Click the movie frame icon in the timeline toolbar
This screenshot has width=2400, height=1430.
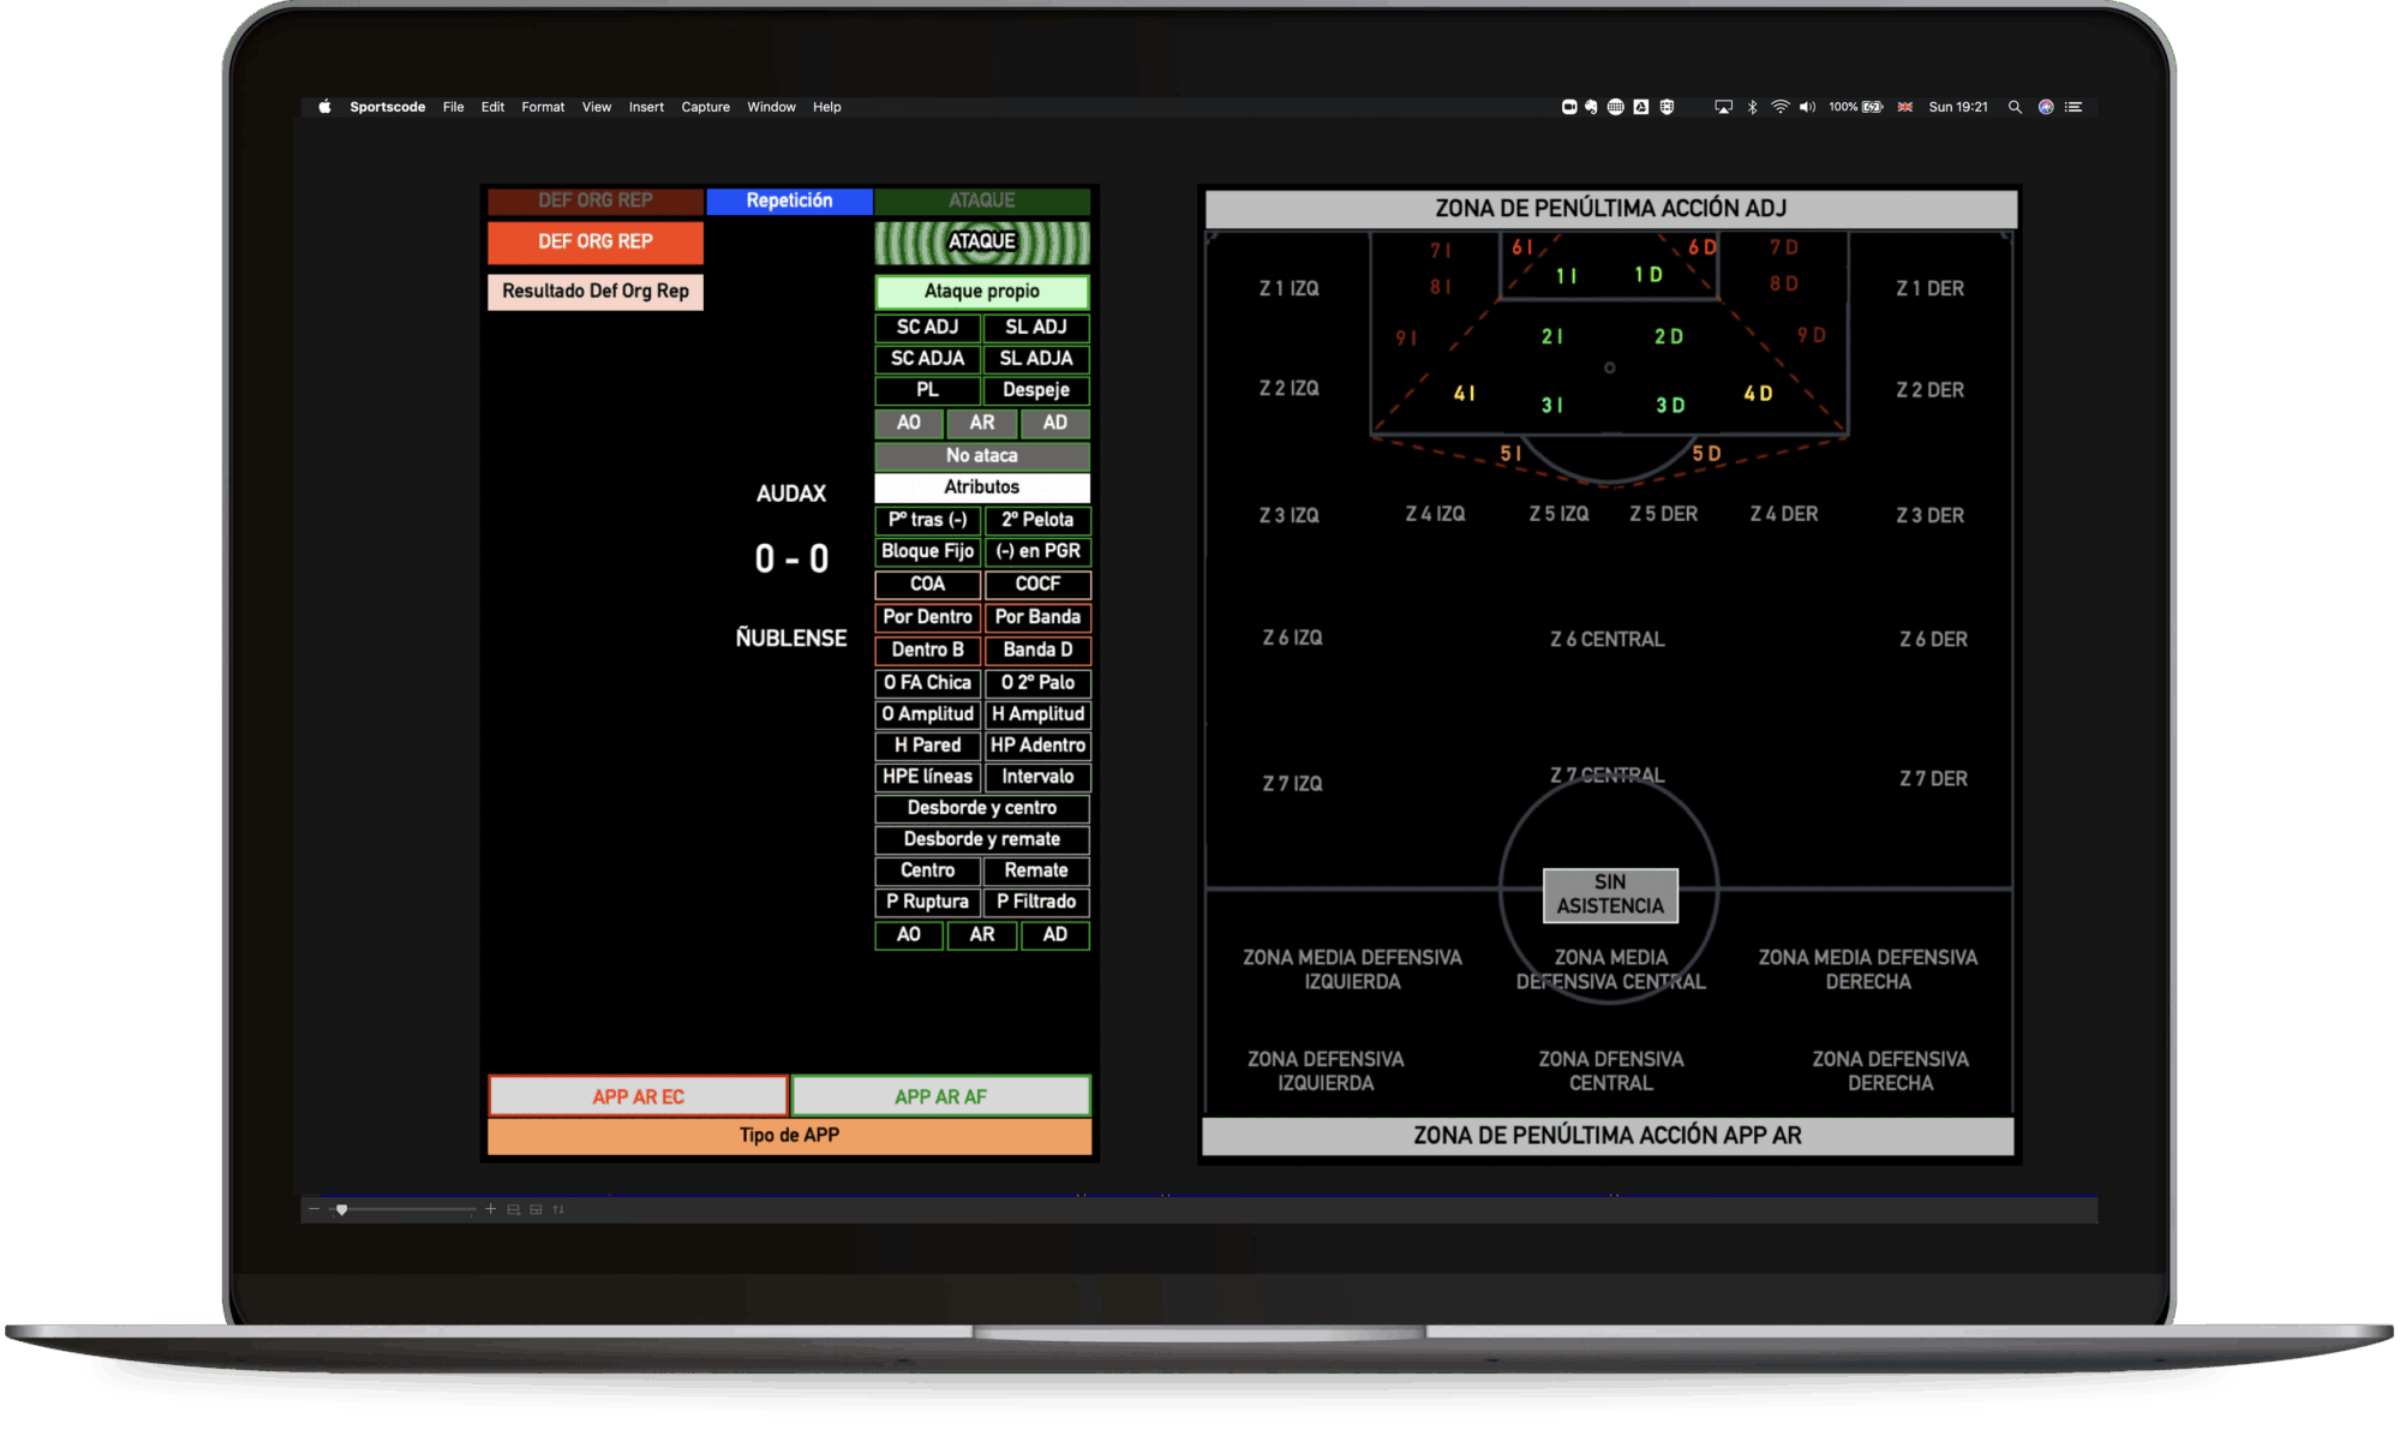(535, 1209)
